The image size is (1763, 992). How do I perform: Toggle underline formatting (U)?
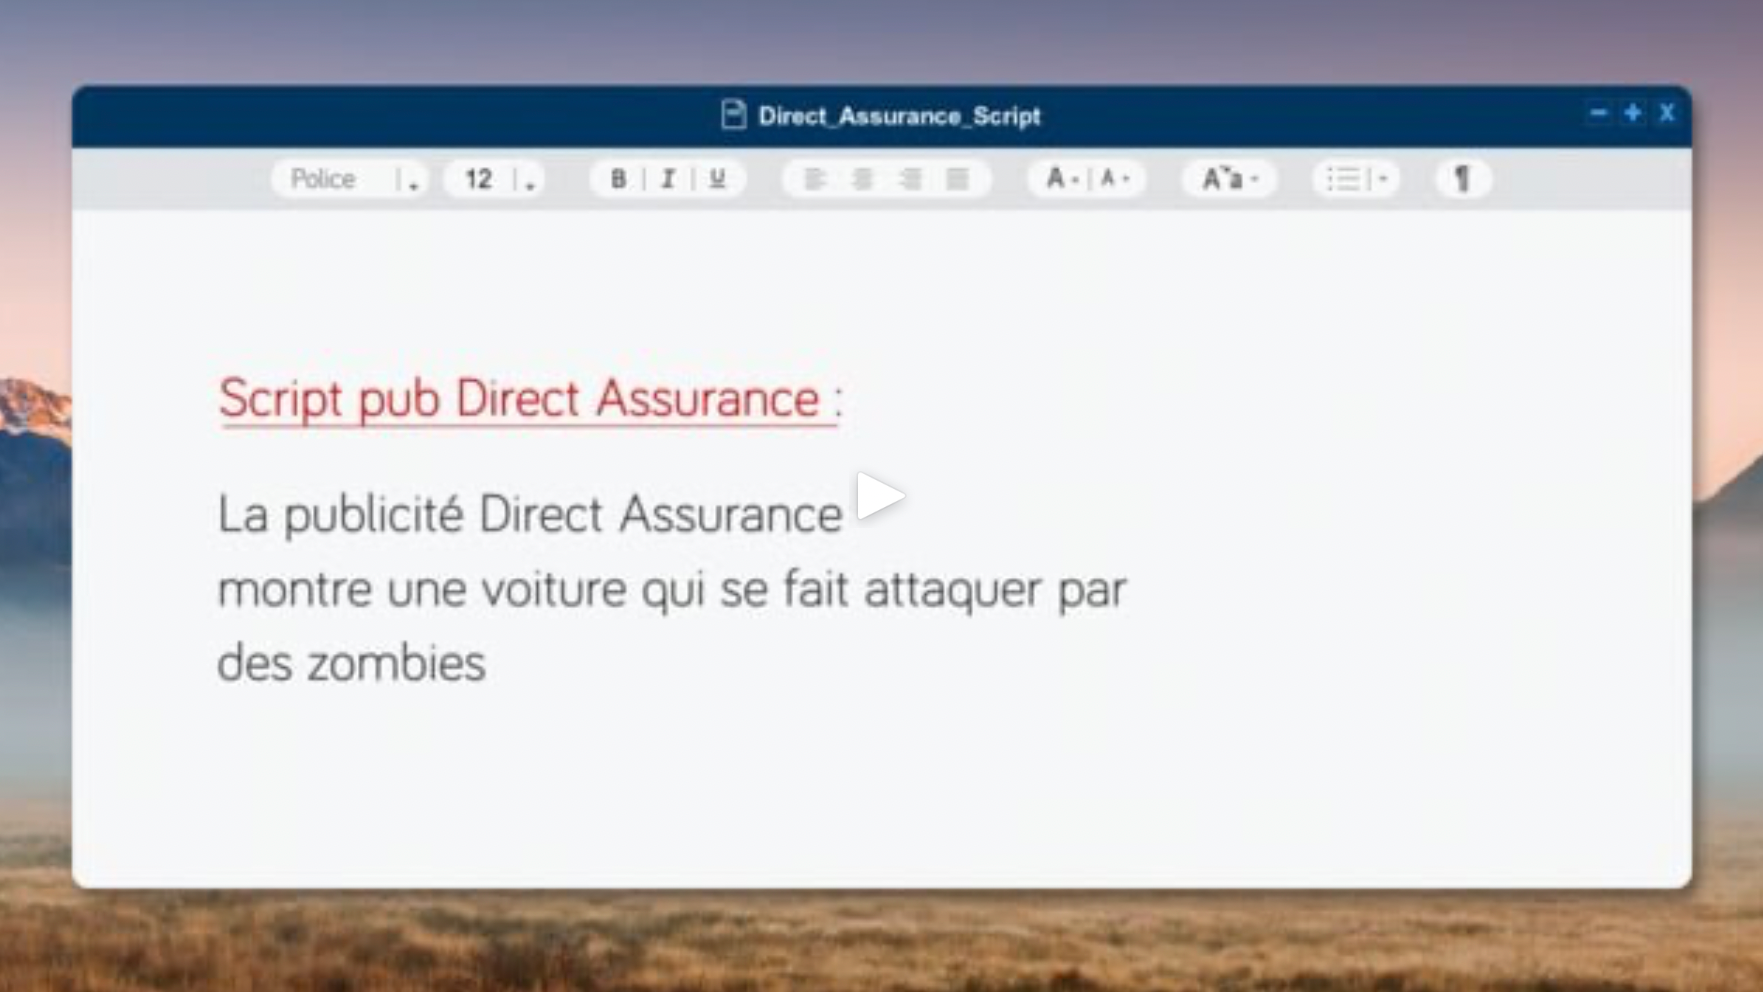click(717, 179)
